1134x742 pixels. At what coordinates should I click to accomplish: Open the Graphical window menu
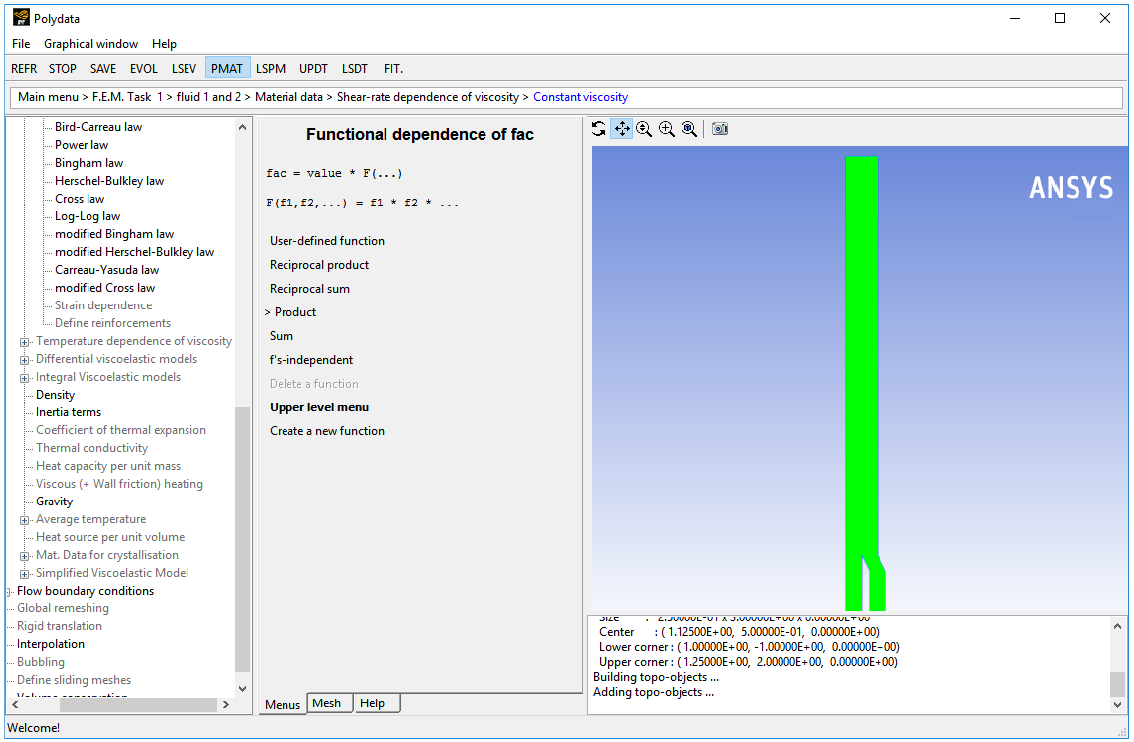pyautogui.click(x=91, y=44)
